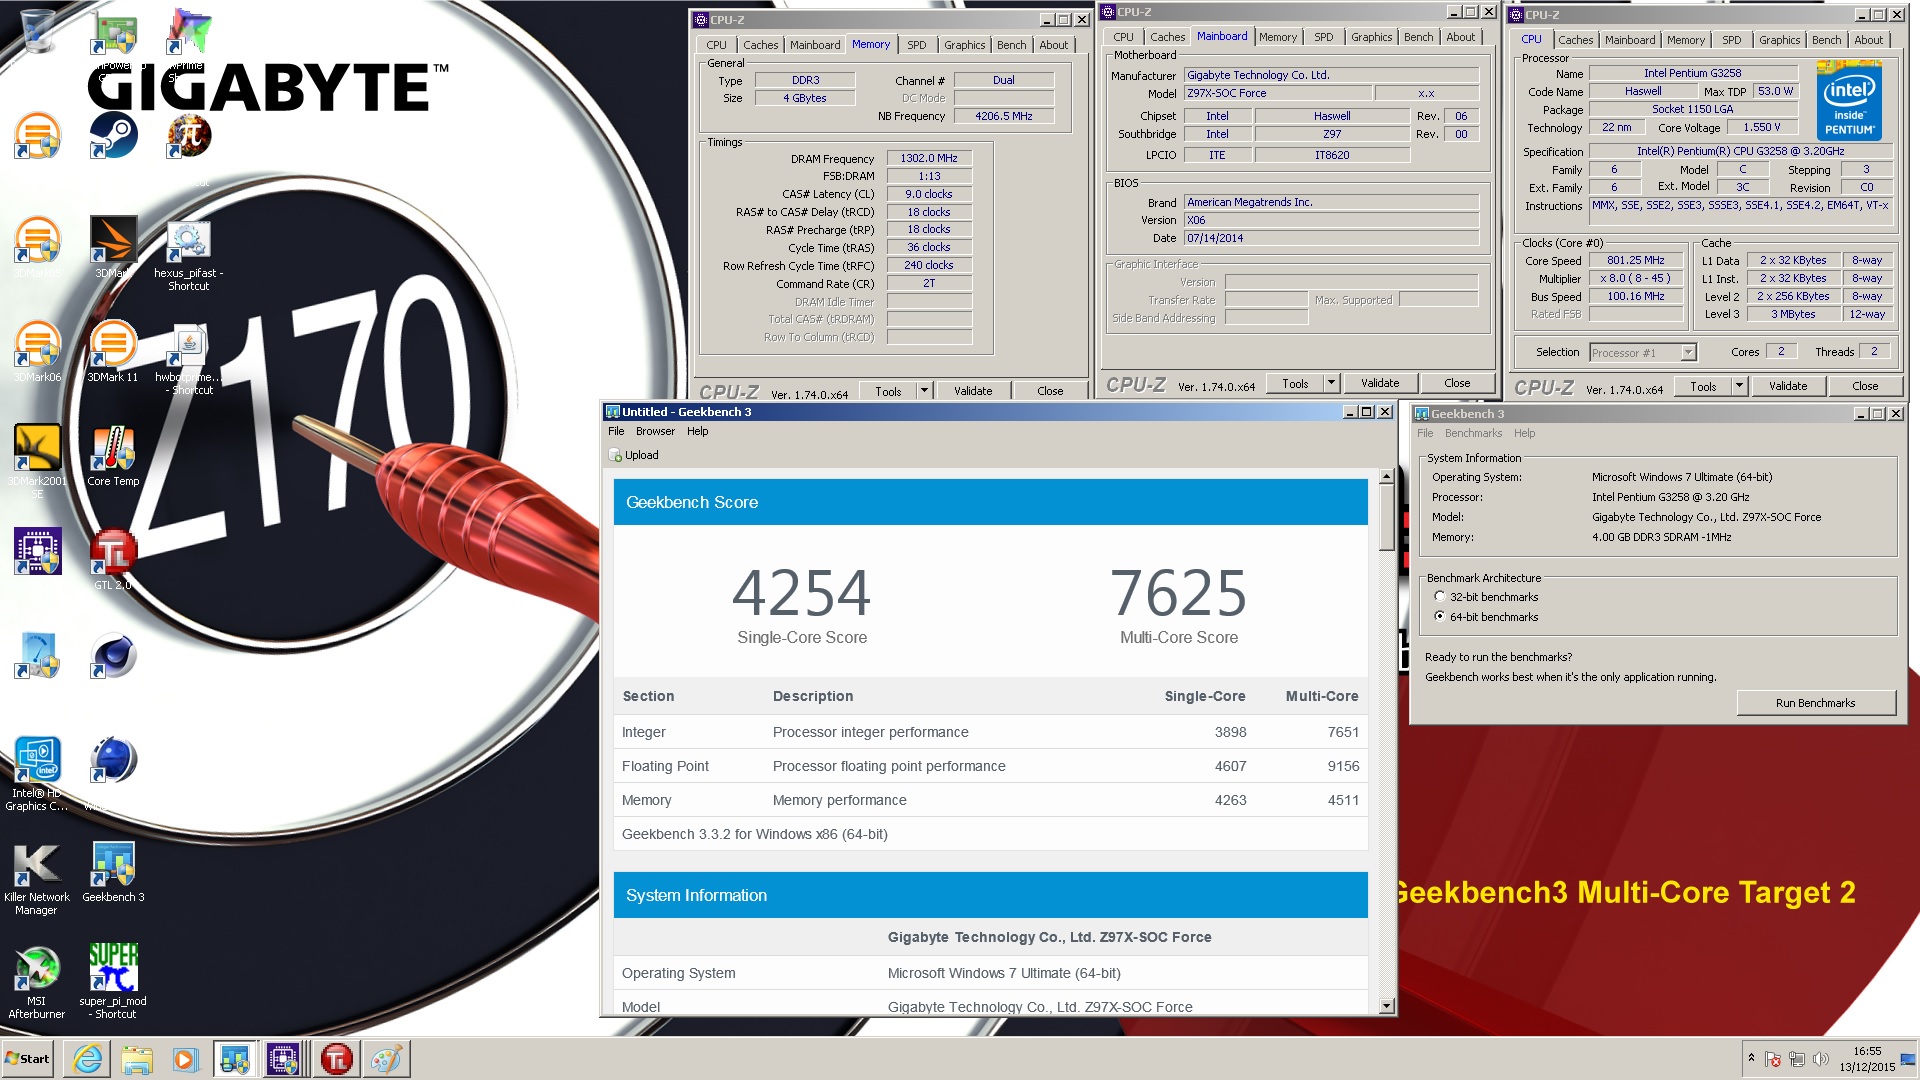Open the Steam desktop icon
The width and height of the screenshot is (1920, 1080).
point(113,135)
